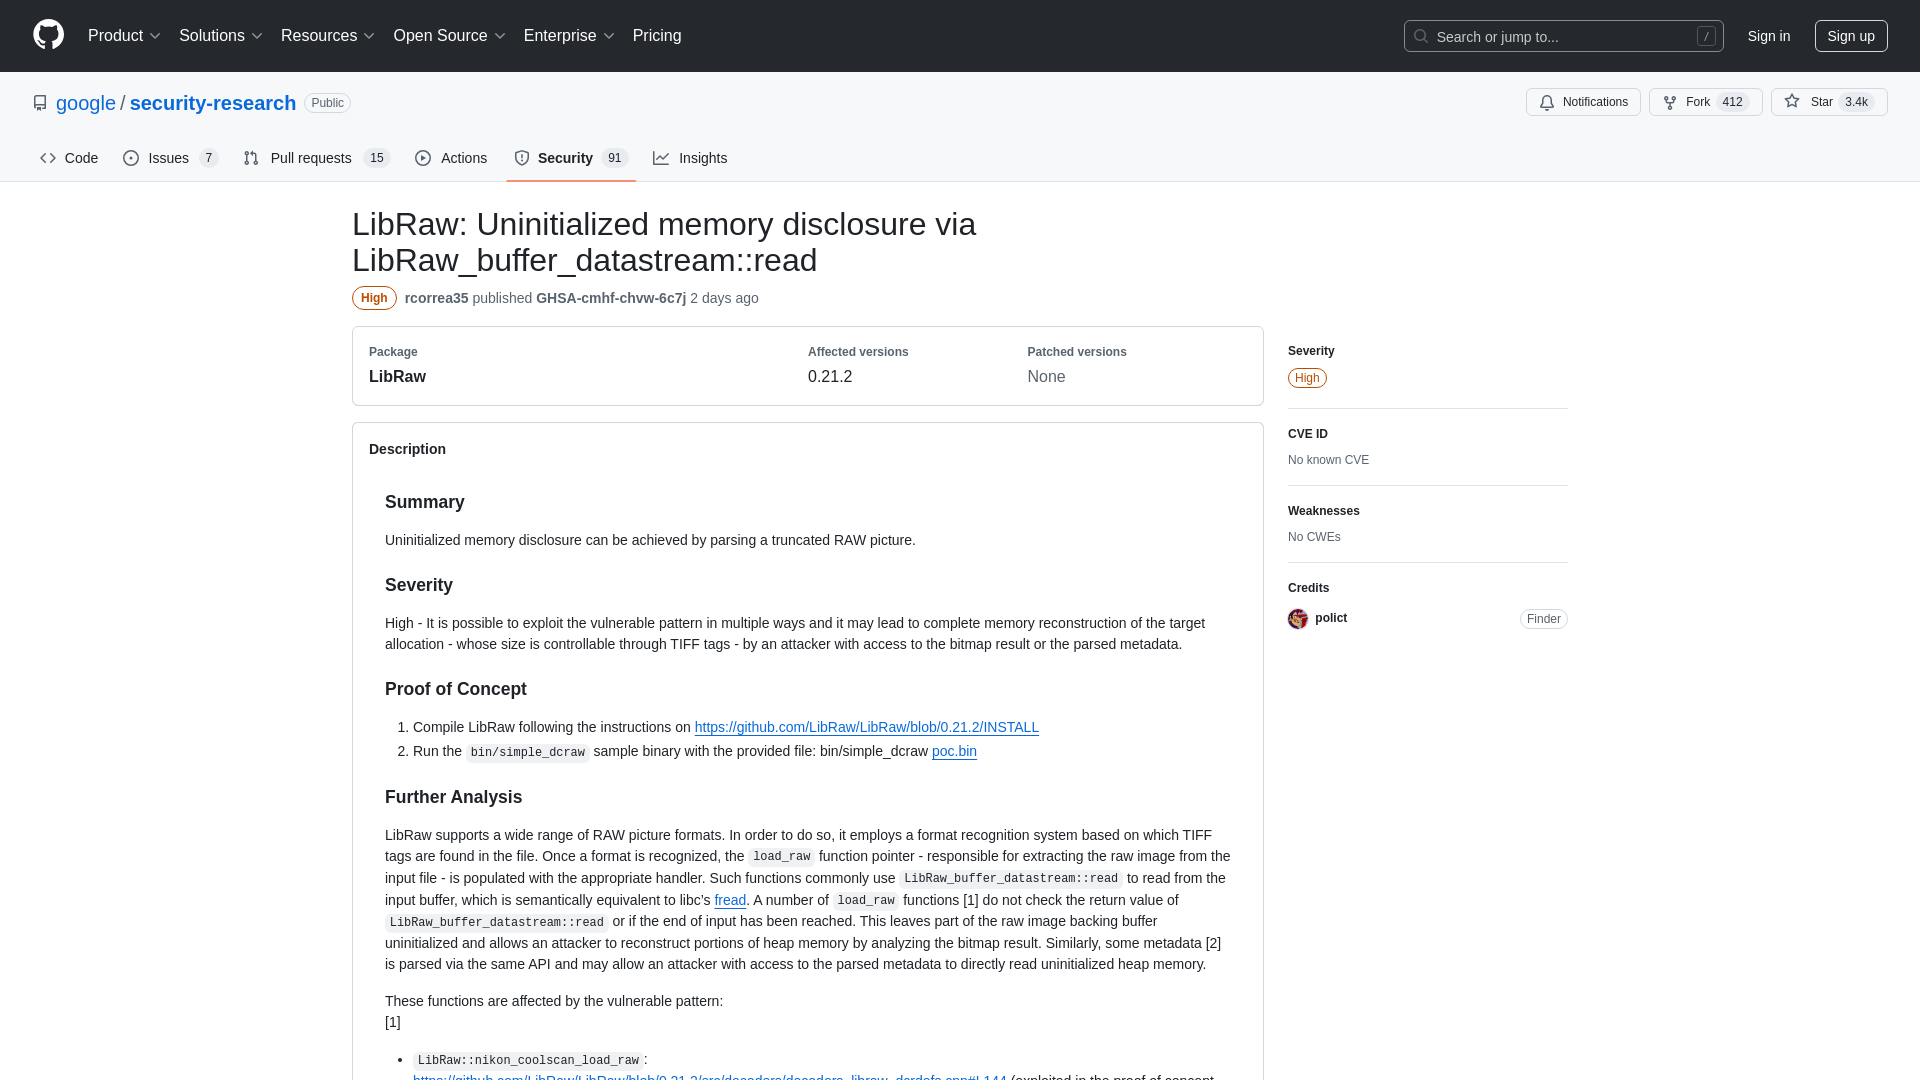Click the GitHub Octocat logo
Image resolution: width=1920 pixels, height=1080 pixels.
(x=48, y=35)
